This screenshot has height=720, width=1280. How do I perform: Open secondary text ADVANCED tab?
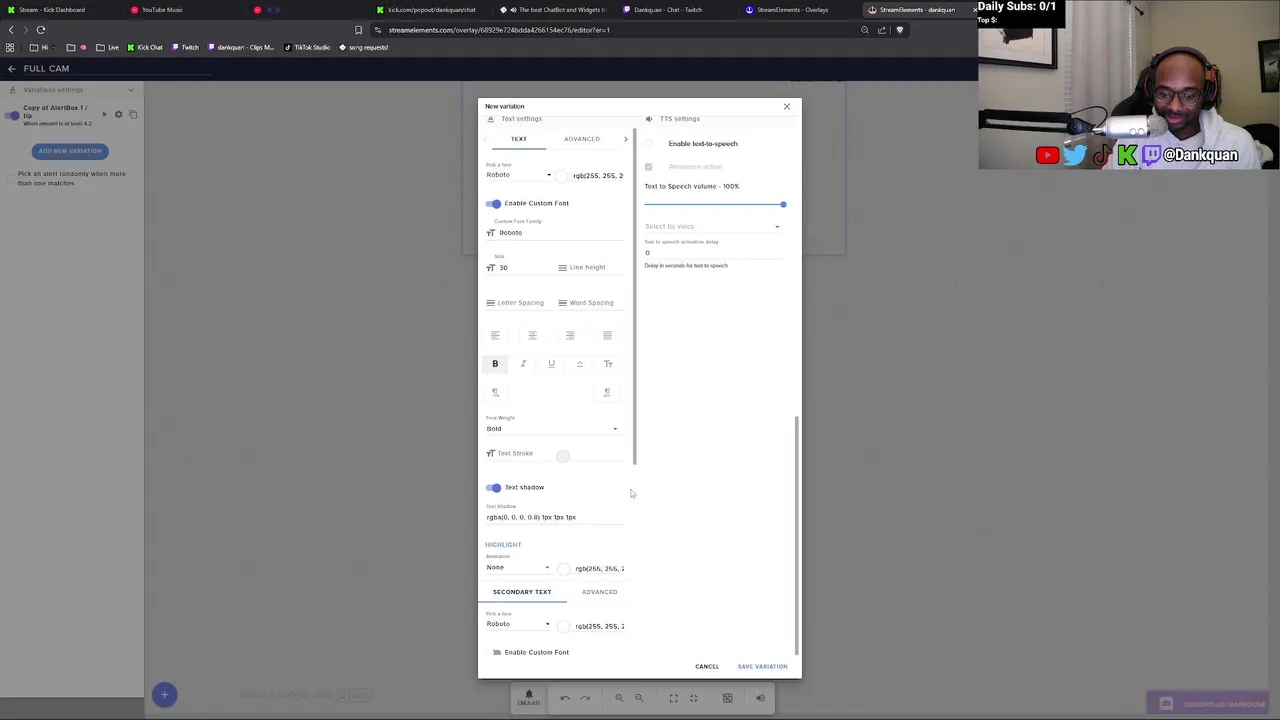(599, 592)
